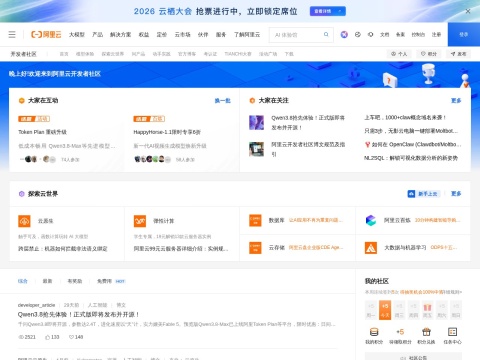480x360 pixels.
Task: Open the 1000+claw article link
Action: click(x=405, y=117)
